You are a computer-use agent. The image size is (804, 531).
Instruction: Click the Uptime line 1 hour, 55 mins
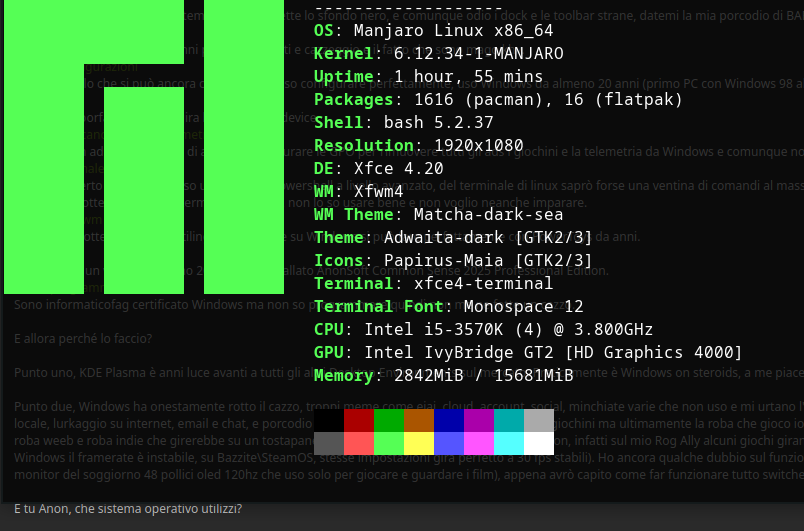[x=429, y=76]
